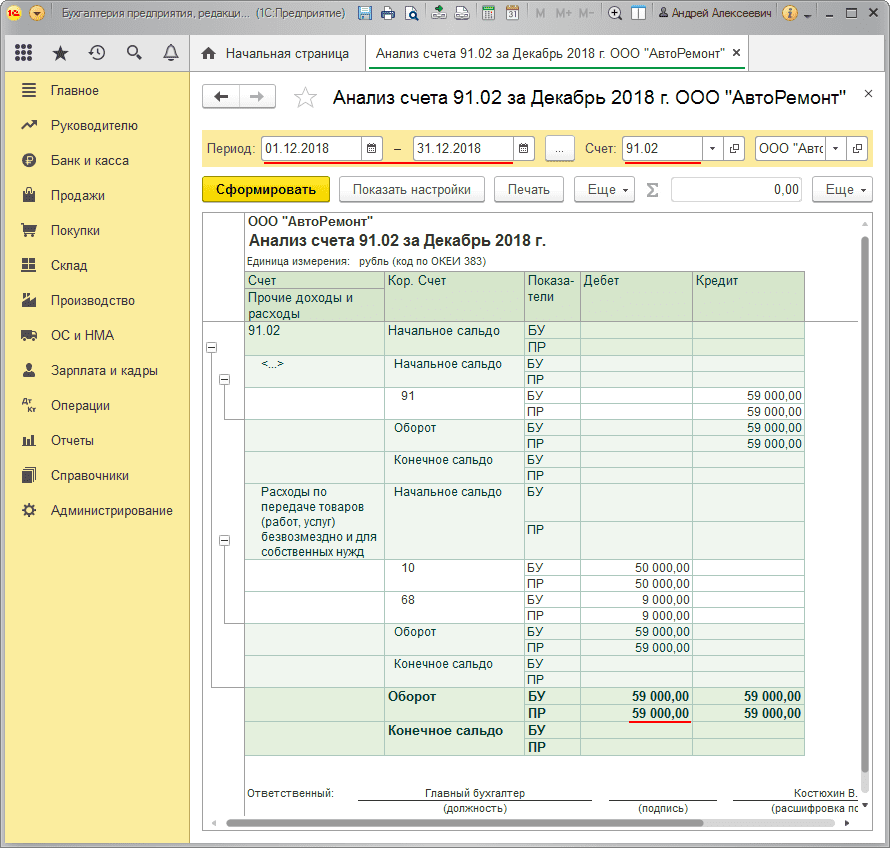Open organization form via open icon
This screenshot has height=848, width=890.
857,149
